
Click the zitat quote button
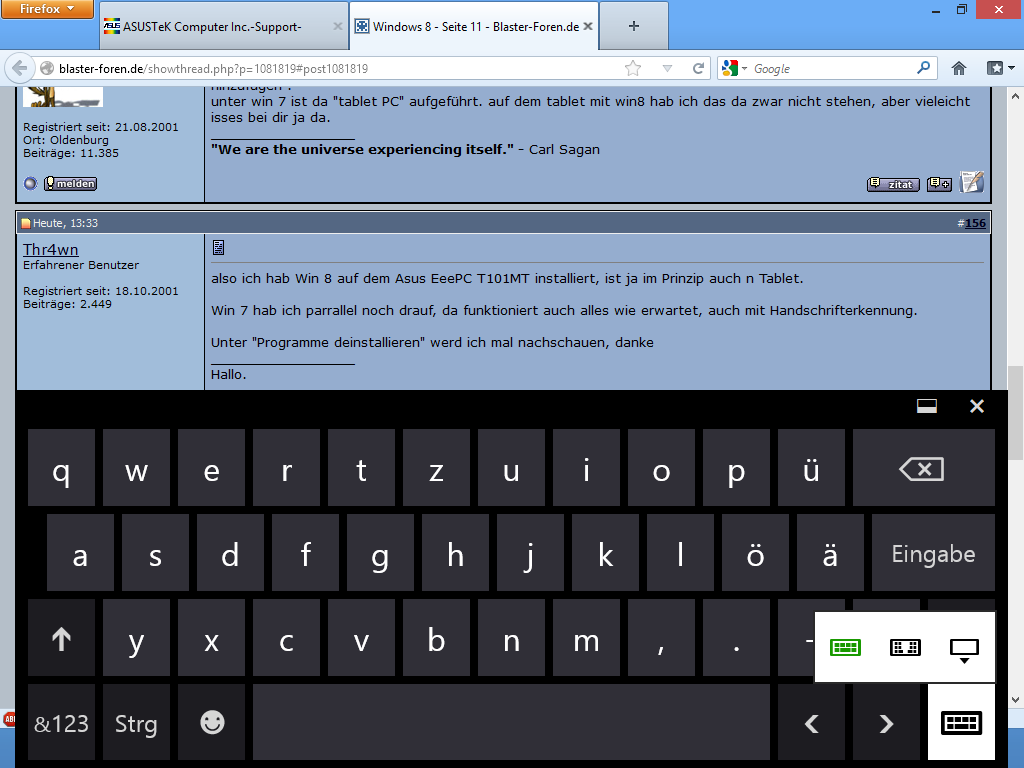[893, 184]
